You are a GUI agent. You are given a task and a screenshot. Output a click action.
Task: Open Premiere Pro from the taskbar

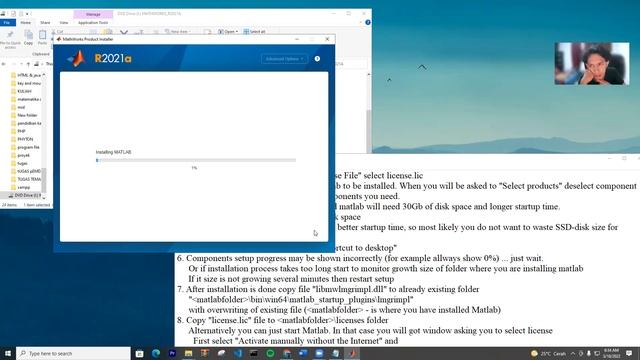[x=172, y=353]
